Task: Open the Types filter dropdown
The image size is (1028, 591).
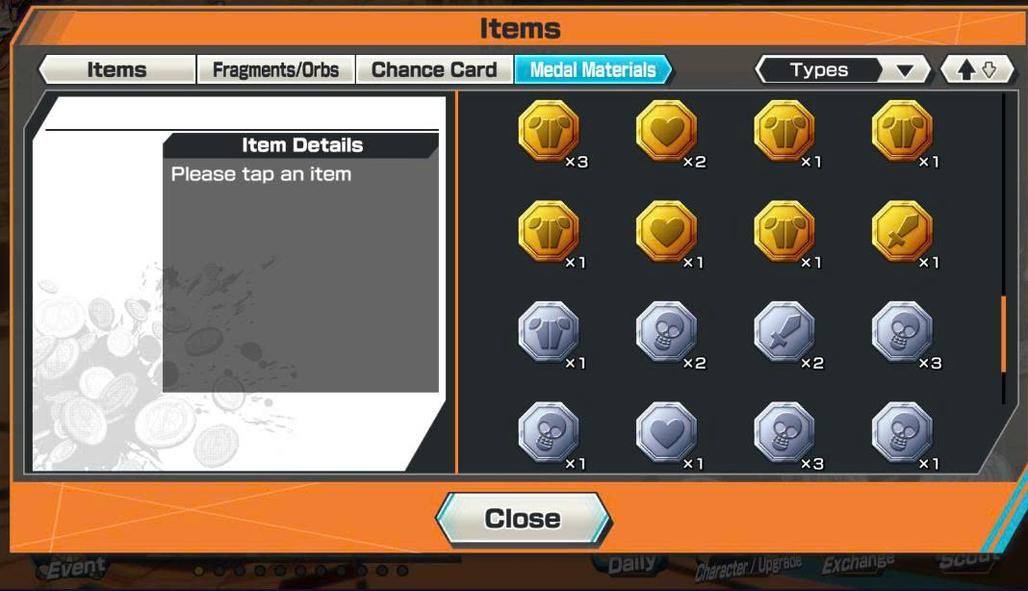Action: coord(842,70)
